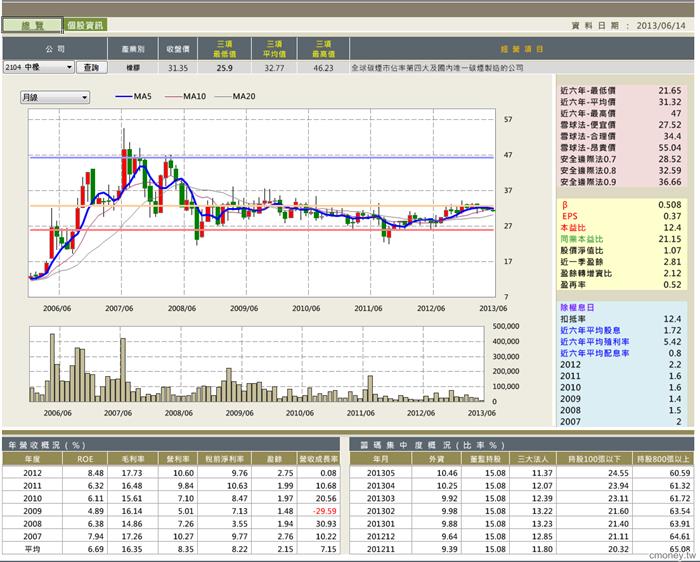The height and width of the screenshot is (562, 700).
Task: Click the MA10 legend entry
Action: pos(185,96)
